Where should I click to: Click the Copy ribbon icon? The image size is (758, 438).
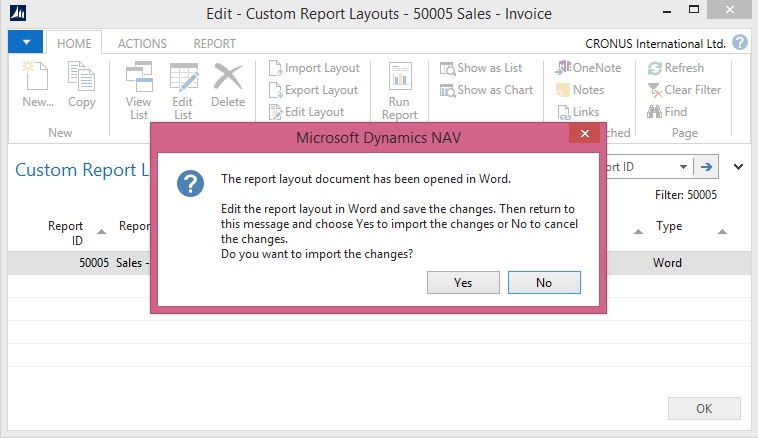[x=81, y=85]
